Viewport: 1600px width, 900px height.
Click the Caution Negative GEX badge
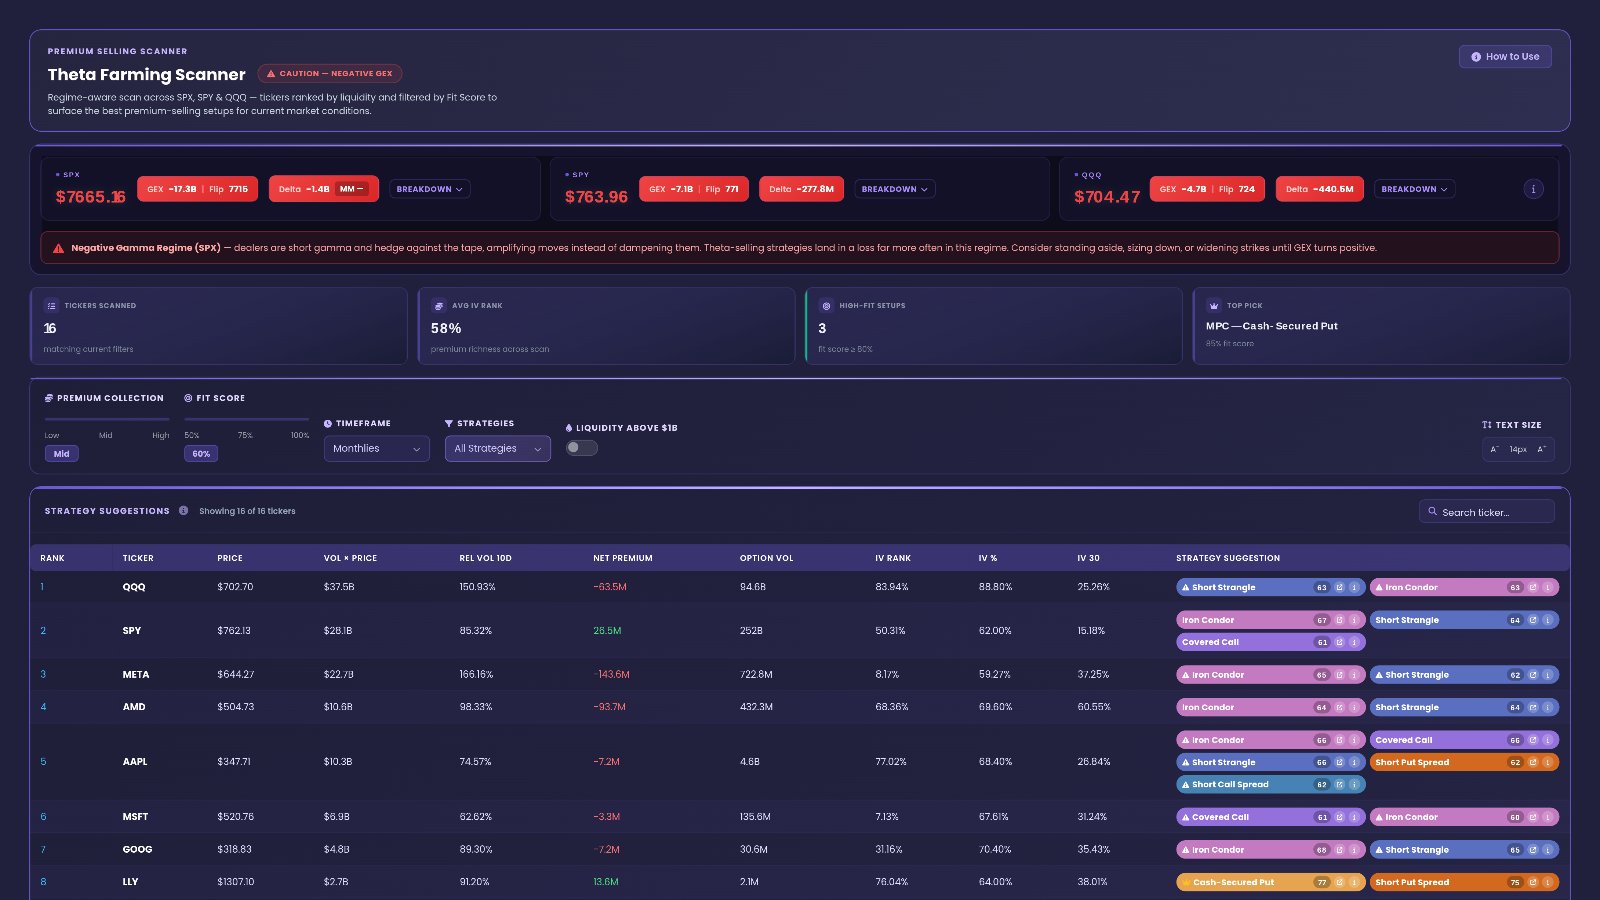[x=329, y=74]
